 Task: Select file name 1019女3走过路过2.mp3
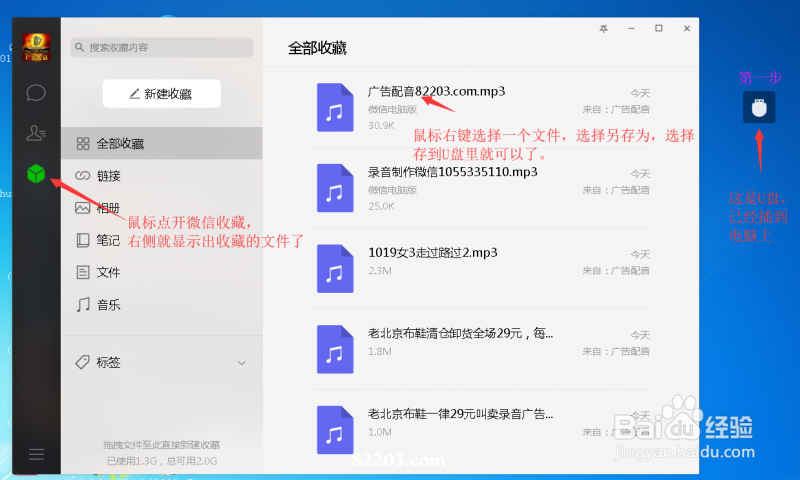[433, 252]
